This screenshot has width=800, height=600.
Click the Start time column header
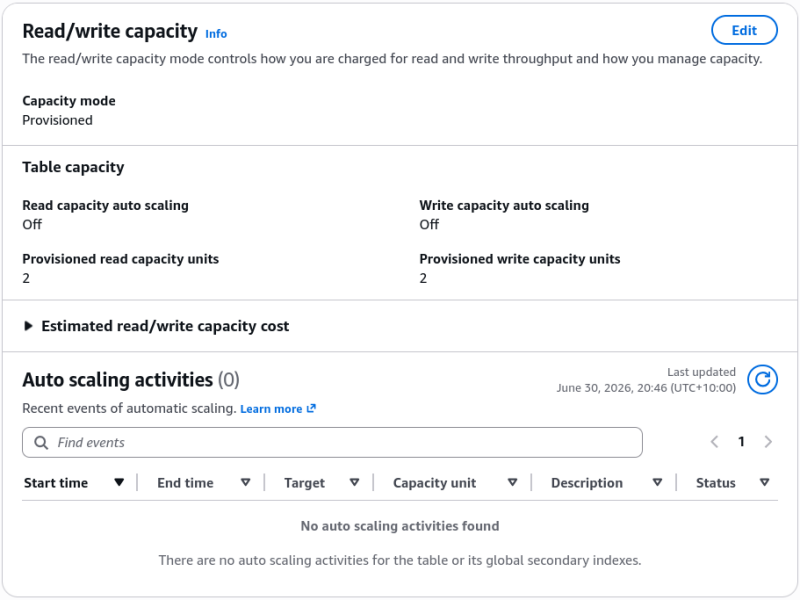(56, 483)
